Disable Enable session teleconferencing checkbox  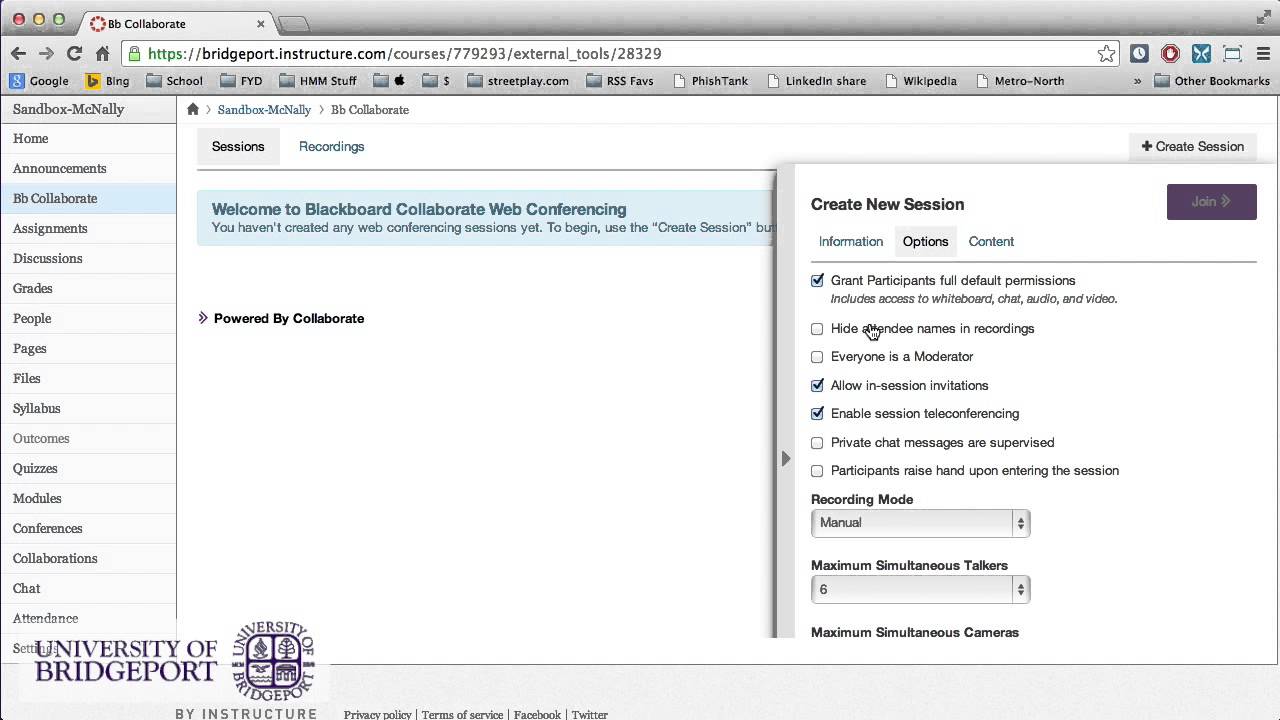tap(817, 414)
